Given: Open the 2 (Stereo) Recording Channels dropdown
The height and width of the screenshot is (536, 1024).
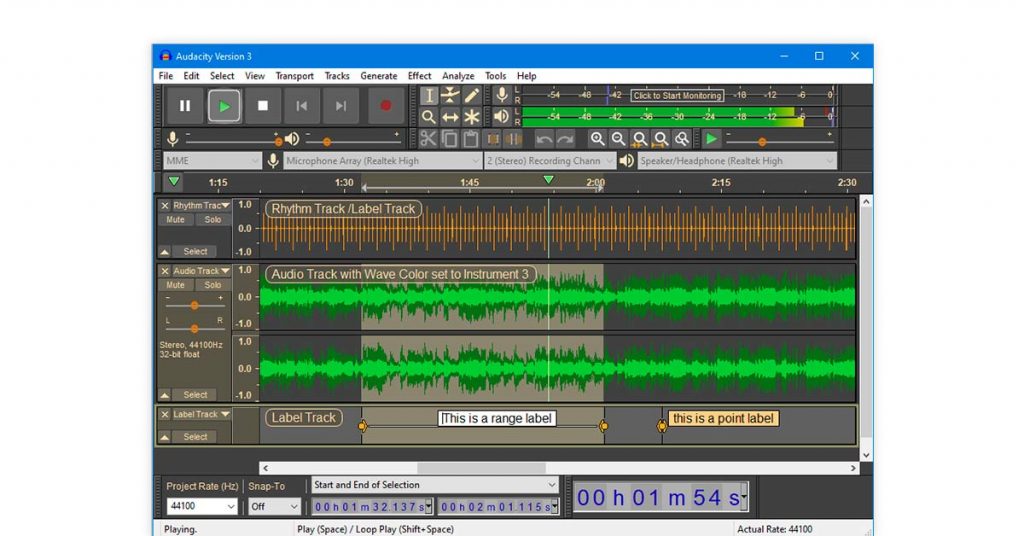Looking at the screenshot, I should pyautogui.click(x=549, y=161).
